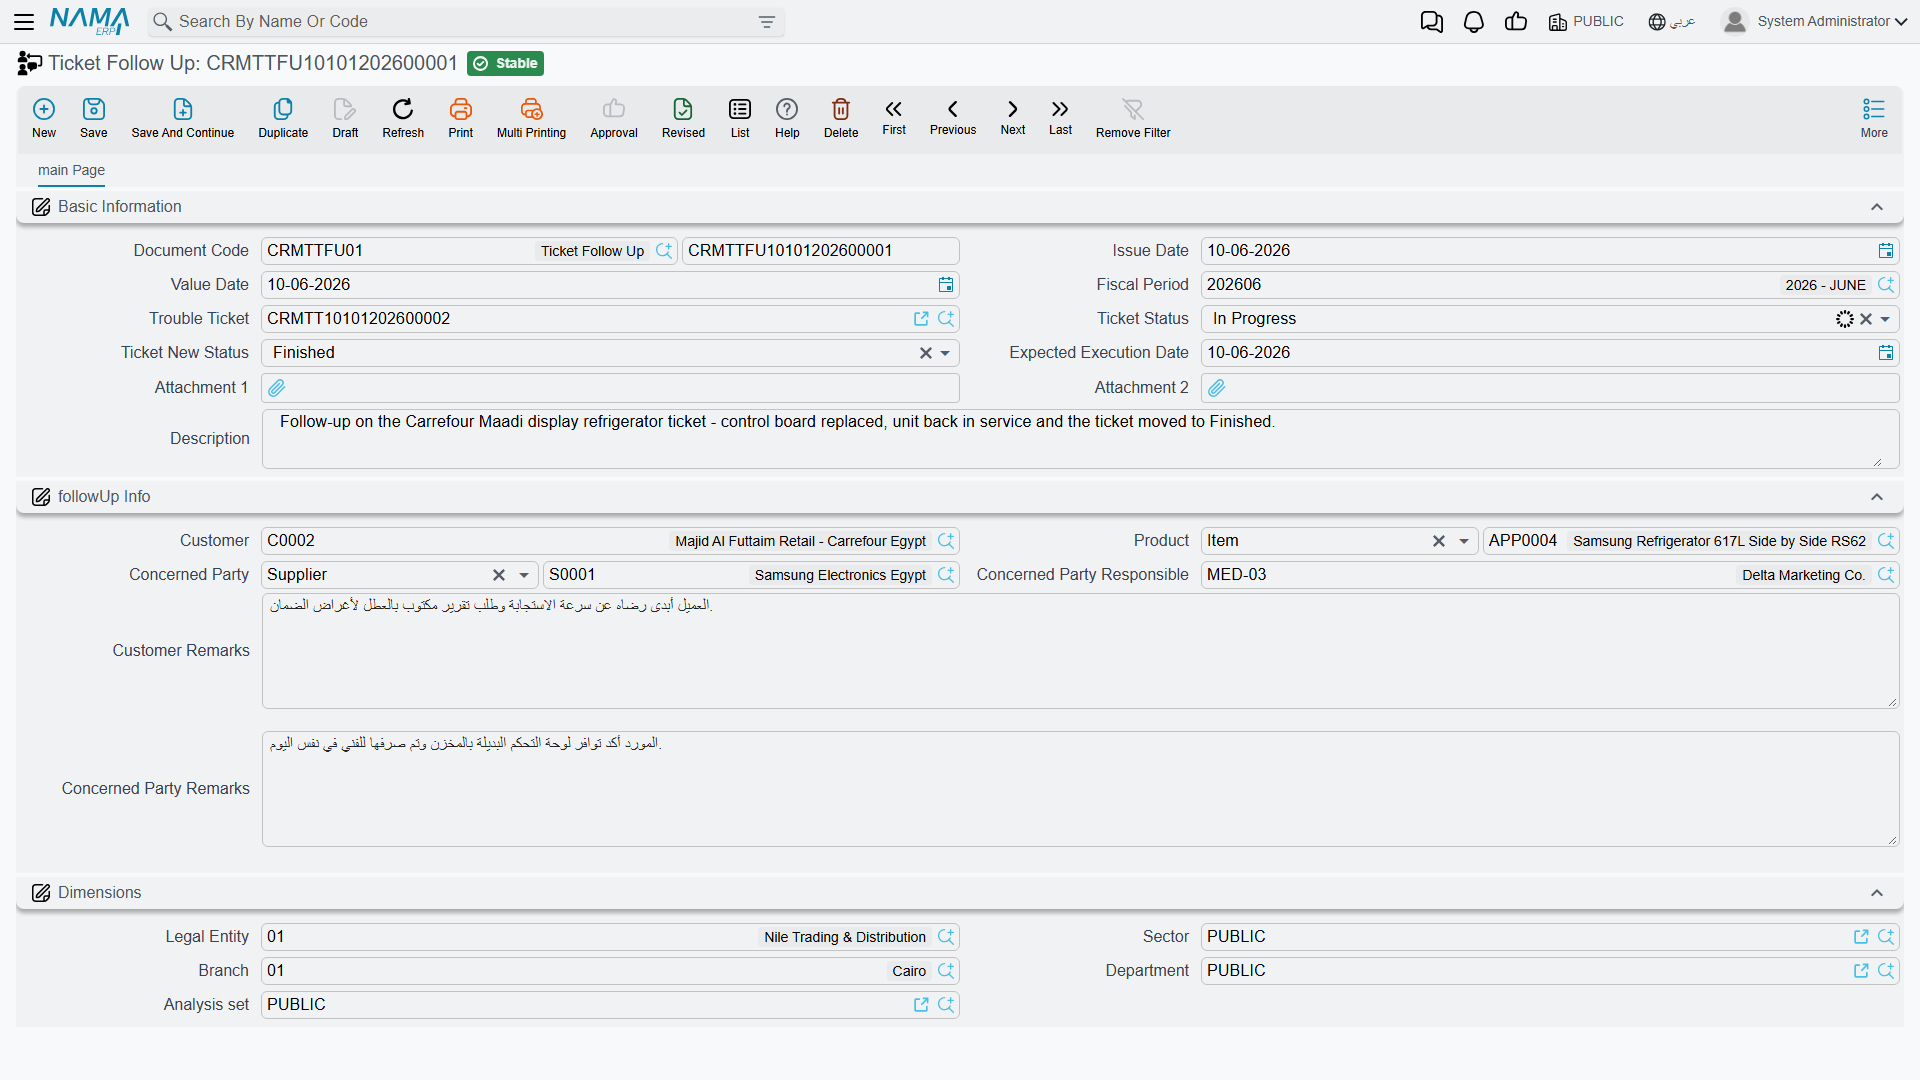This screenshot has width=1920, height=1080.
Task: Click the Fiscal Period field
Action: click(1550, 285)
